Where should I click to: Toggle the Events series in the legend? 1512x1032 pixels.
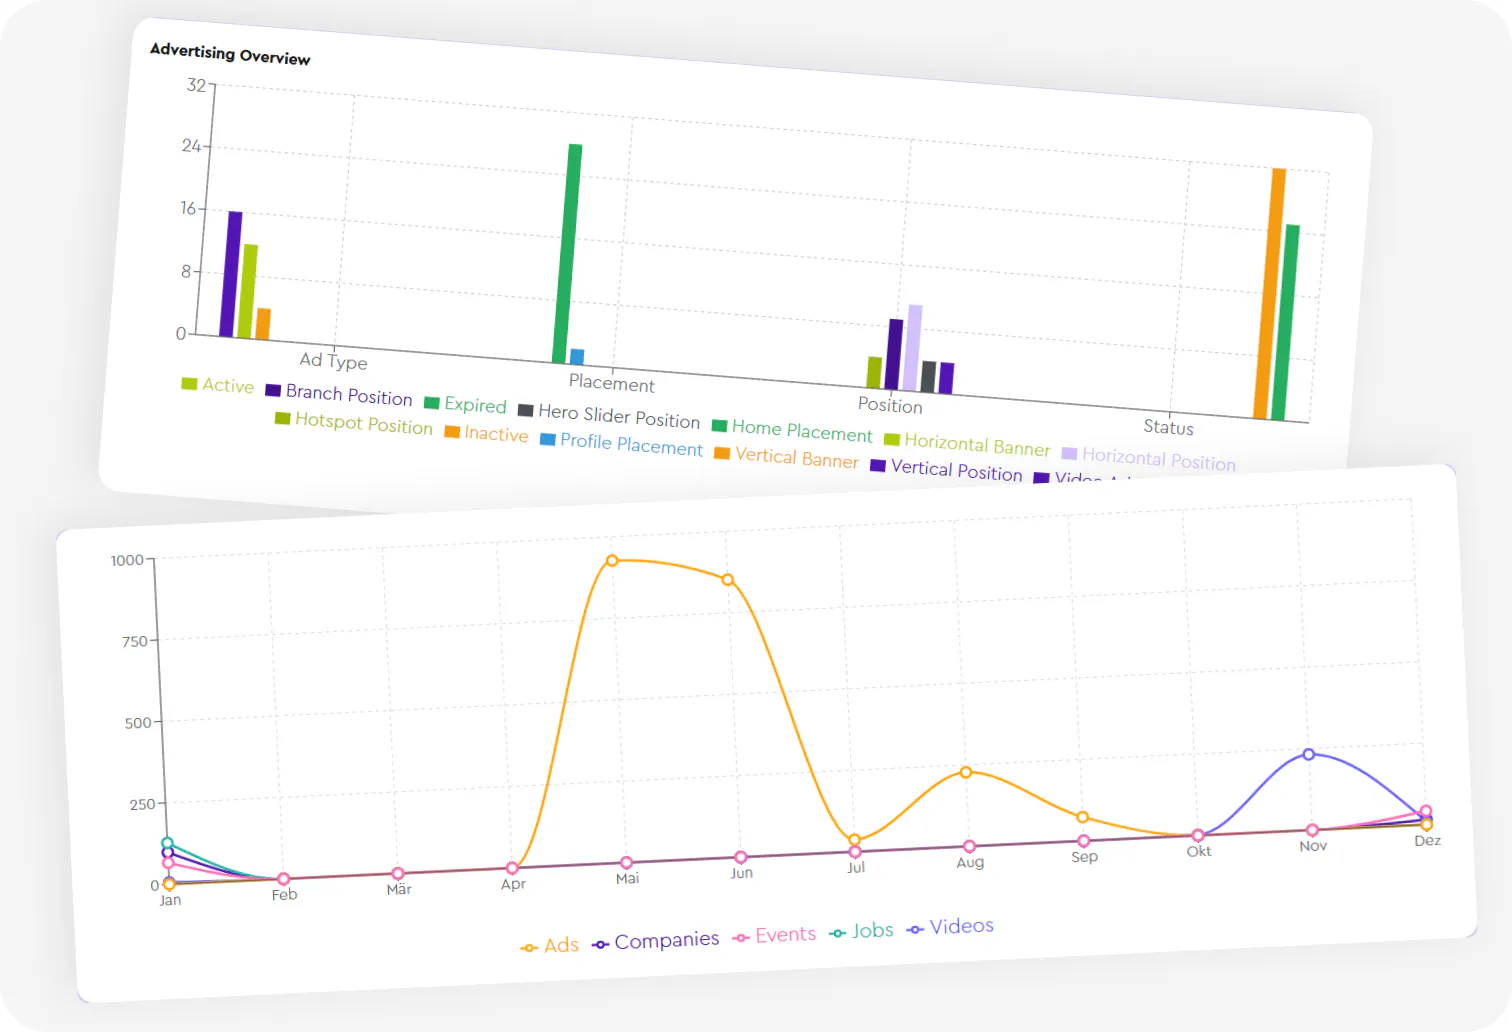click(775, 935)
